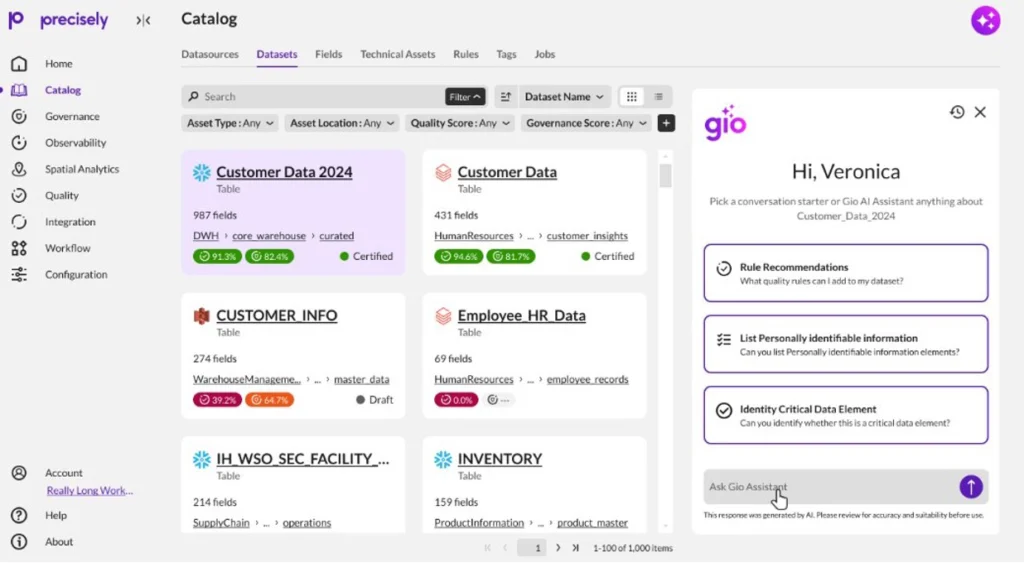The image size is (1024, 563).
Task: Add another filter with plus button
Action: click(666, 123)
